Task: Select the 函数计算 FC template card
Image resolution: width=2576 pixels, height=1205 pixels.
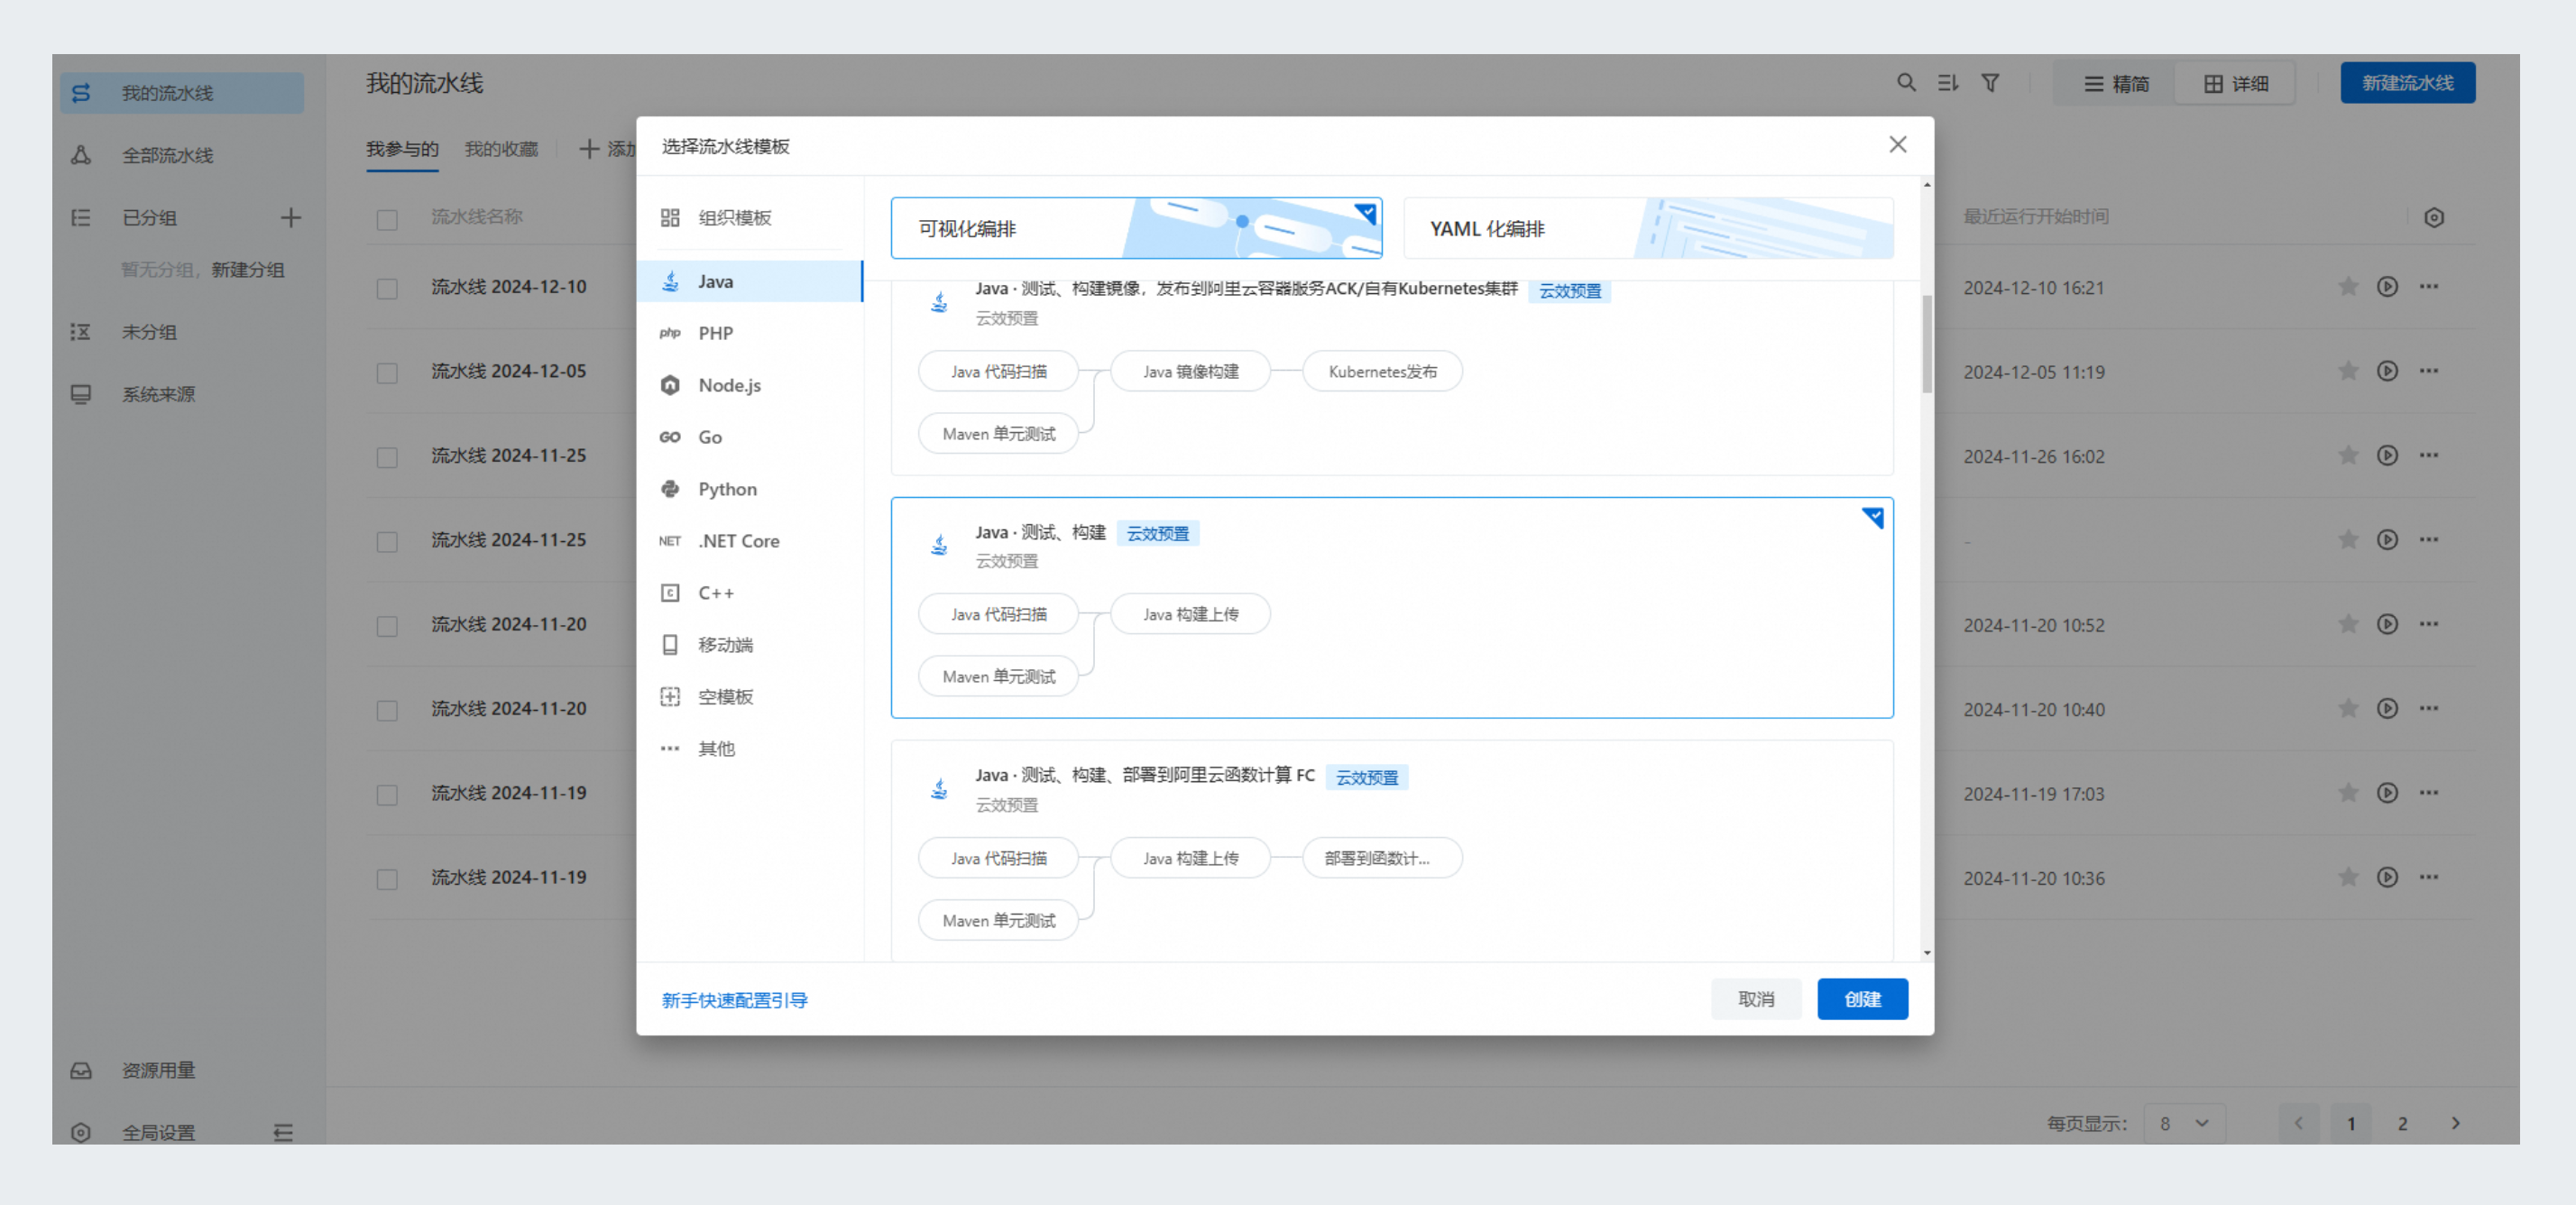Action: coord(1392,851)
